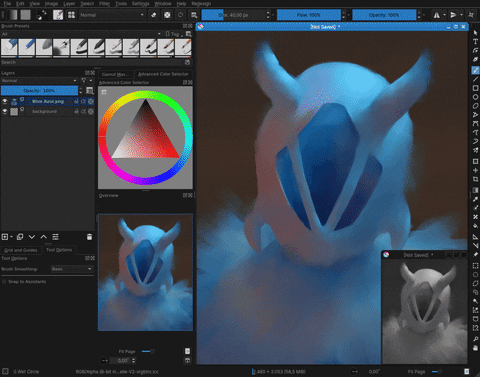Toggle visibility of the top png layer

5,101
